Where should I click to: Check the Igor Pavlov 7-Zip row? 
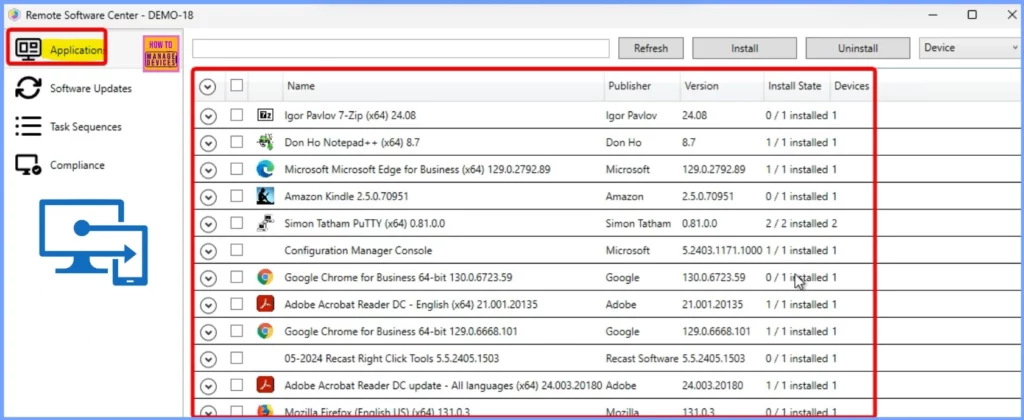[x=236, y=115]
